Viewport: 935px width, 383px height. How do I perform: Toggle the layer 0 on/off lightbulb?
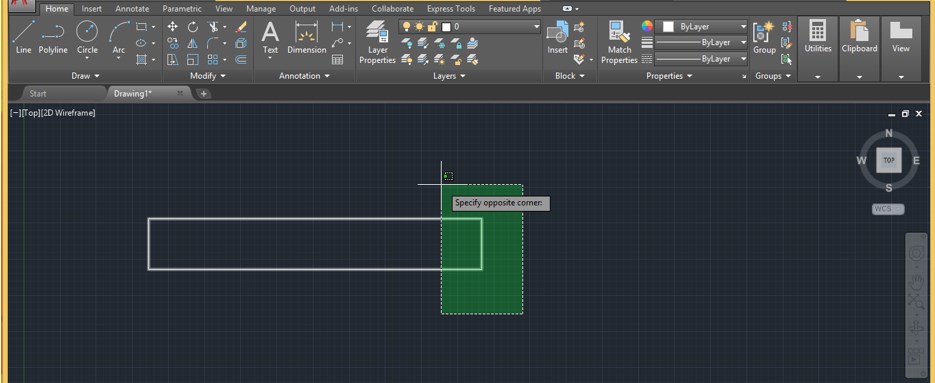coord(407,27)
